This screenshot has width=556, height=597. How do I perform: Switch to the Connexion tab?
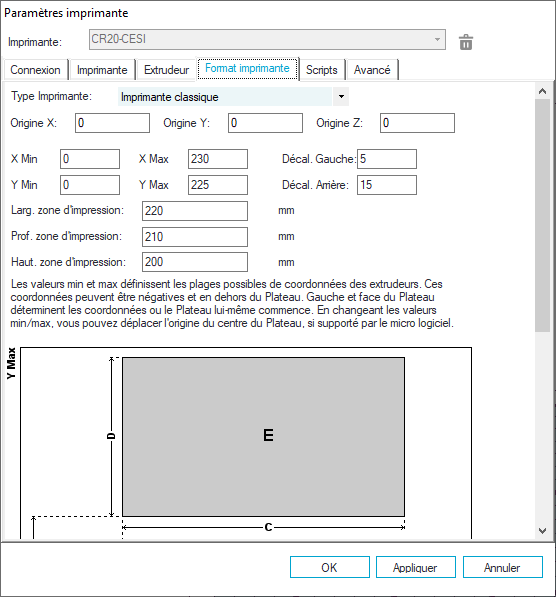pos(35,70)
